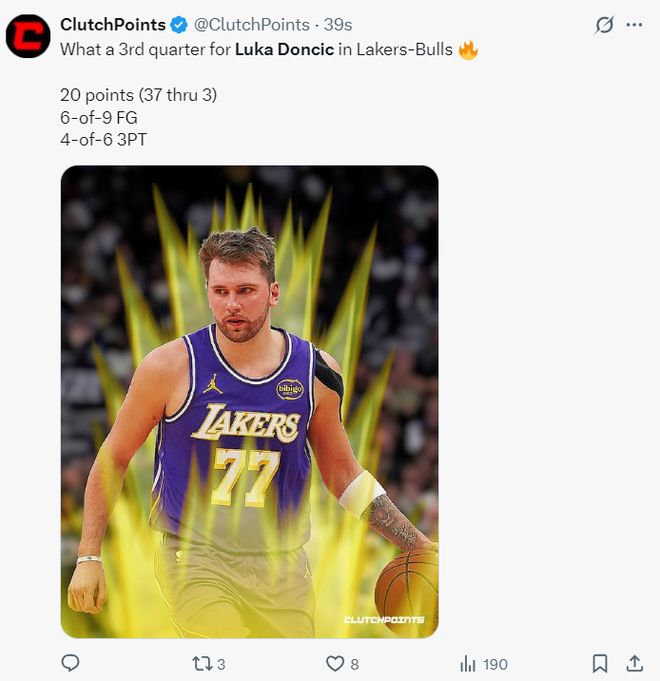Click the like count number 8
Screen dimensions: 660x681
pyautogui.click(x=355, y=664)
